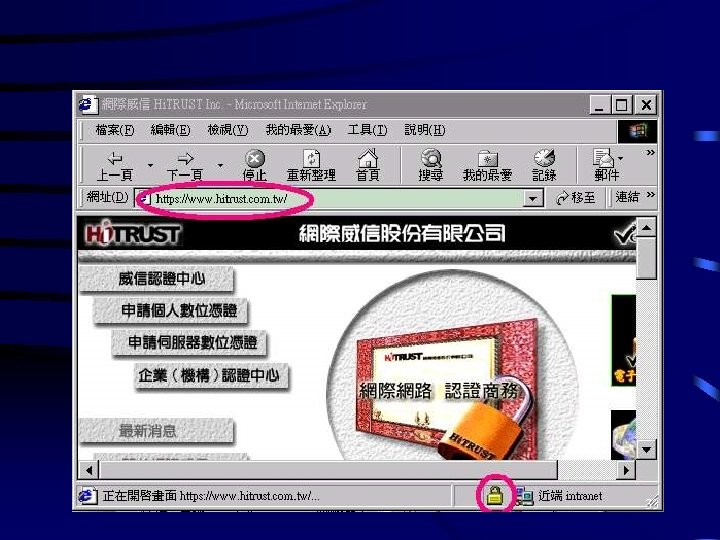Screen dimensions: 720x540
Task: Click vertical scrollbar down arrow
Action: (647, 450)
